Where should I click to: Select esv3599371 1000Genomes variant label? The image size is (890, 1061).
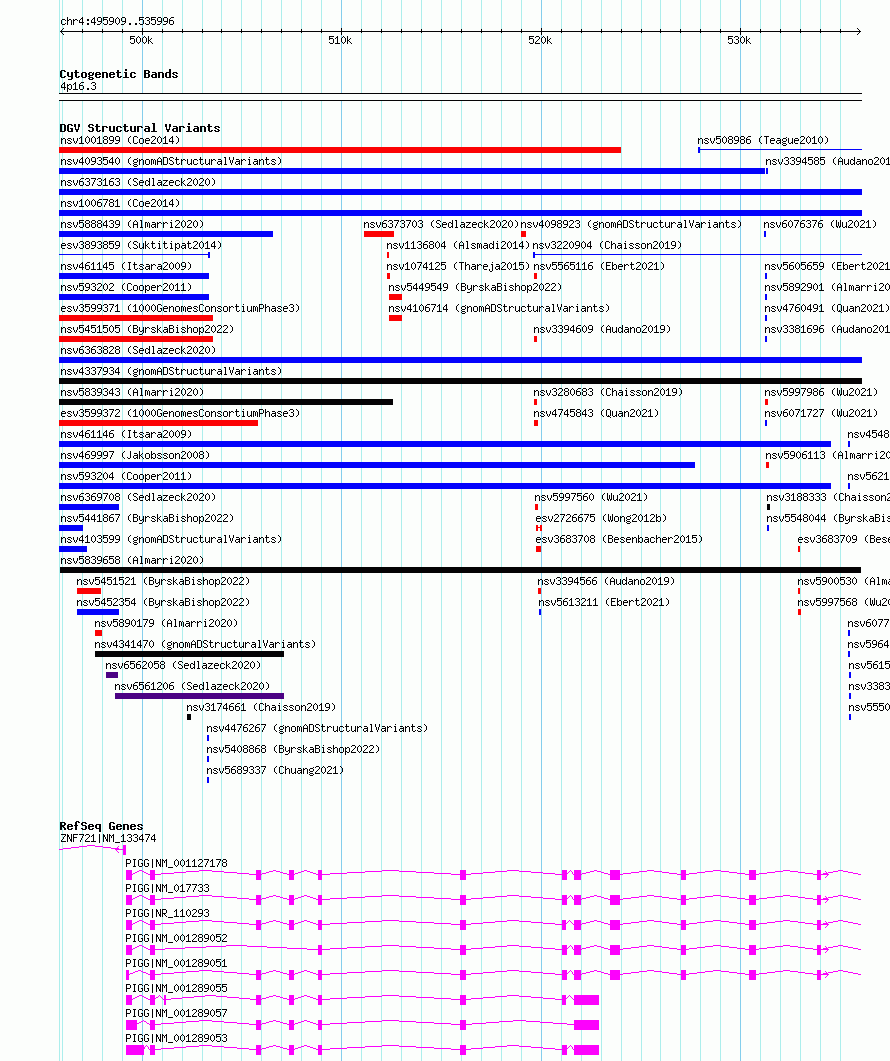coord(180,308)
